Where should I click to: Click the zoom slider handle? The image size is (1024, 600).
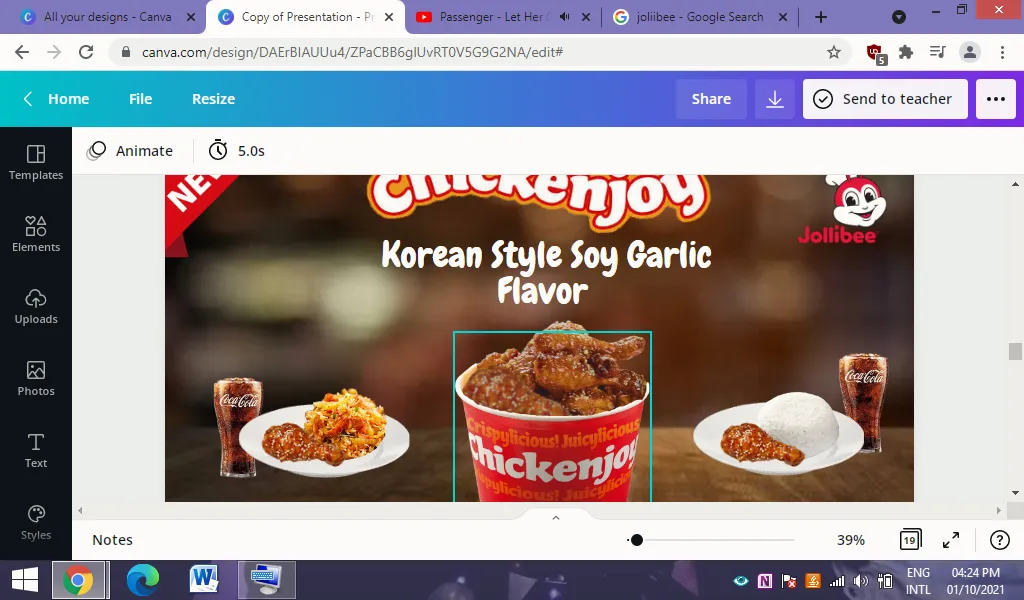637,540
